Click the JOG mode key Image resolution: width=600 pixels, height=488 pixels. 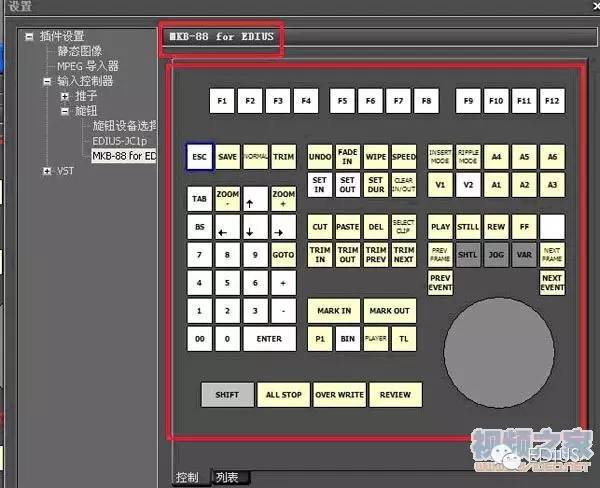(x=496, y=255)
